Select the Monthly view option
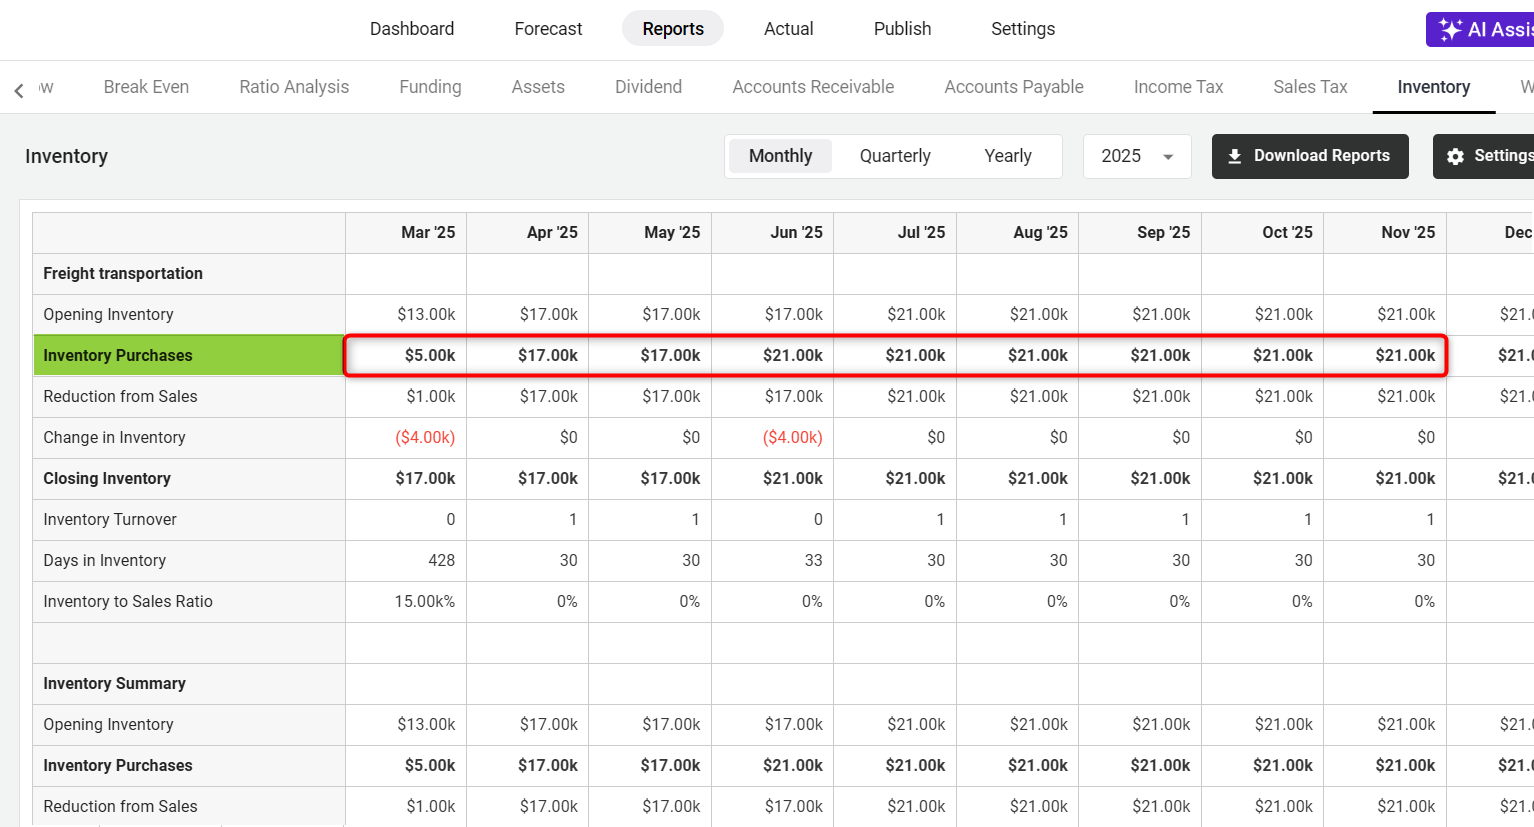Screen dimensions: 1534x827 [x=780, y=156]
